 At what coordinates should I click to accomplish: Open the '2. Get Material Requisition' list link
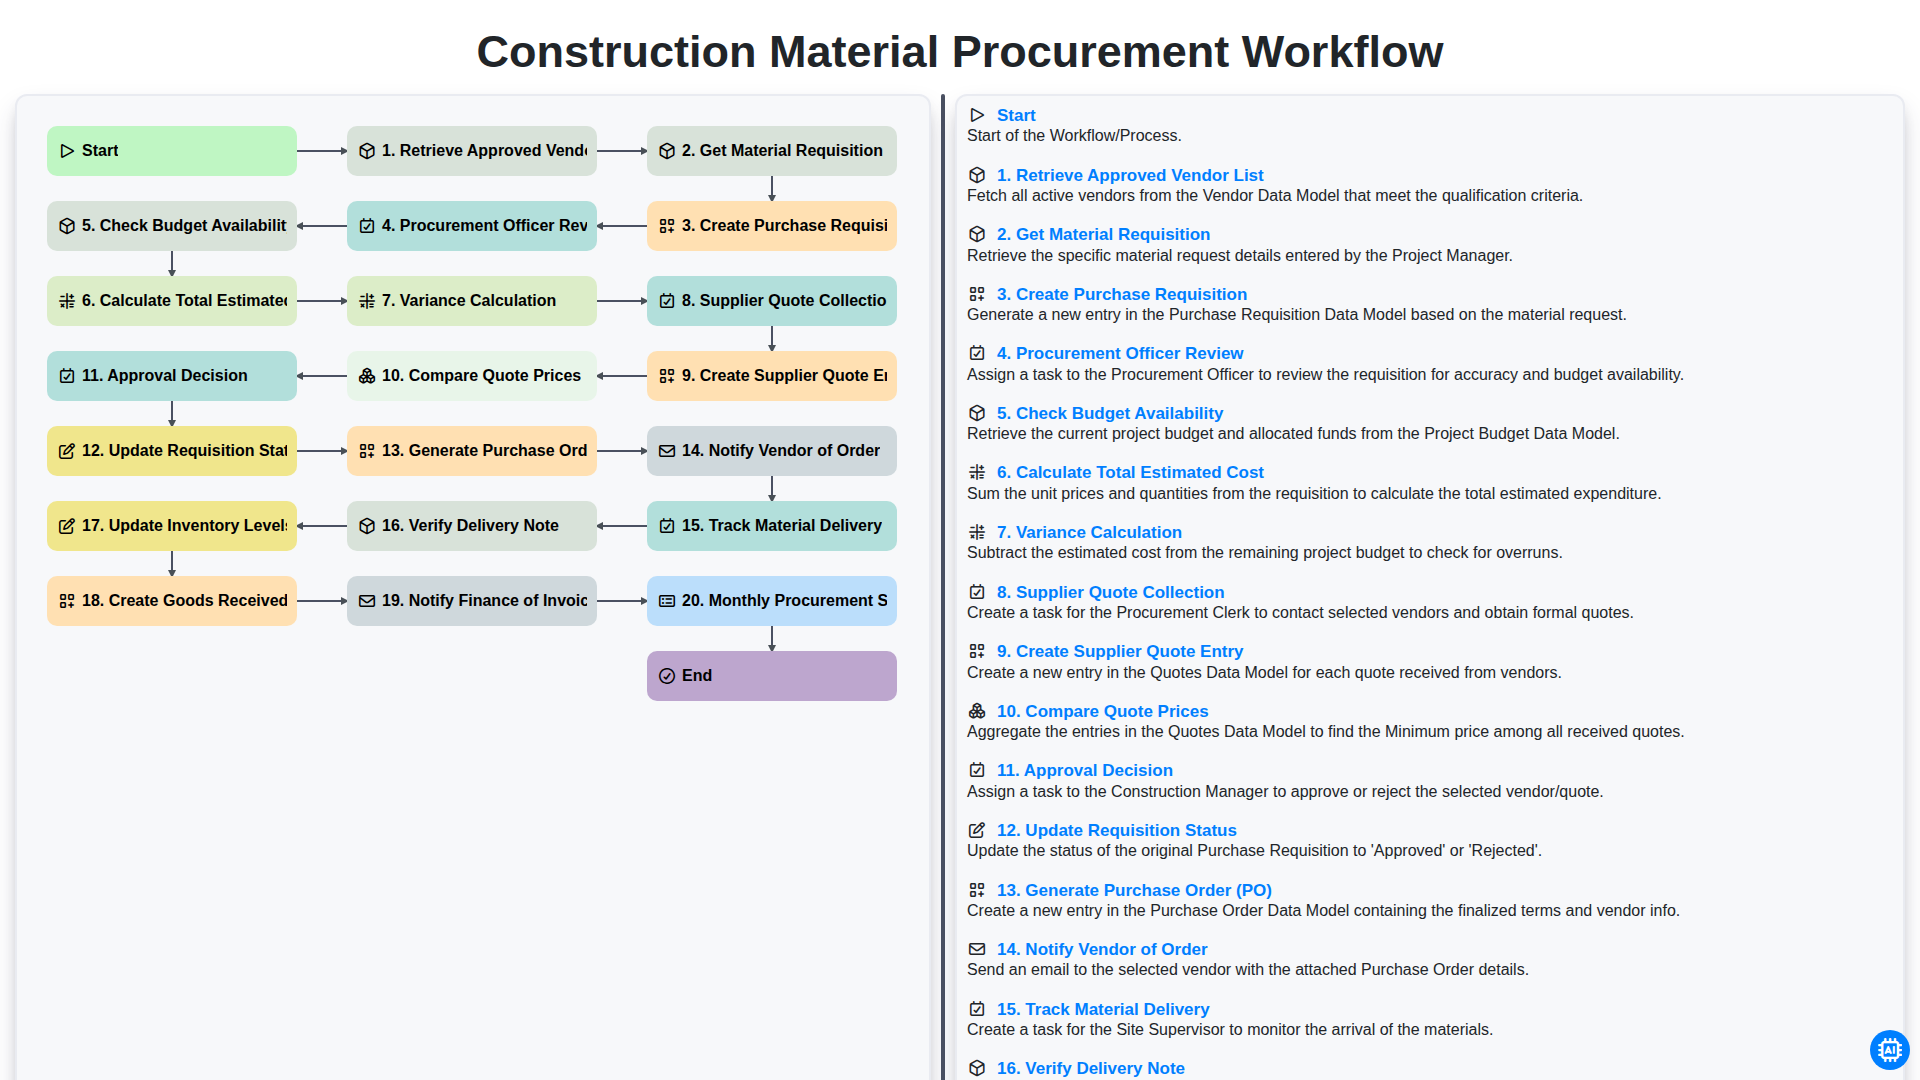click(1103, 234)
